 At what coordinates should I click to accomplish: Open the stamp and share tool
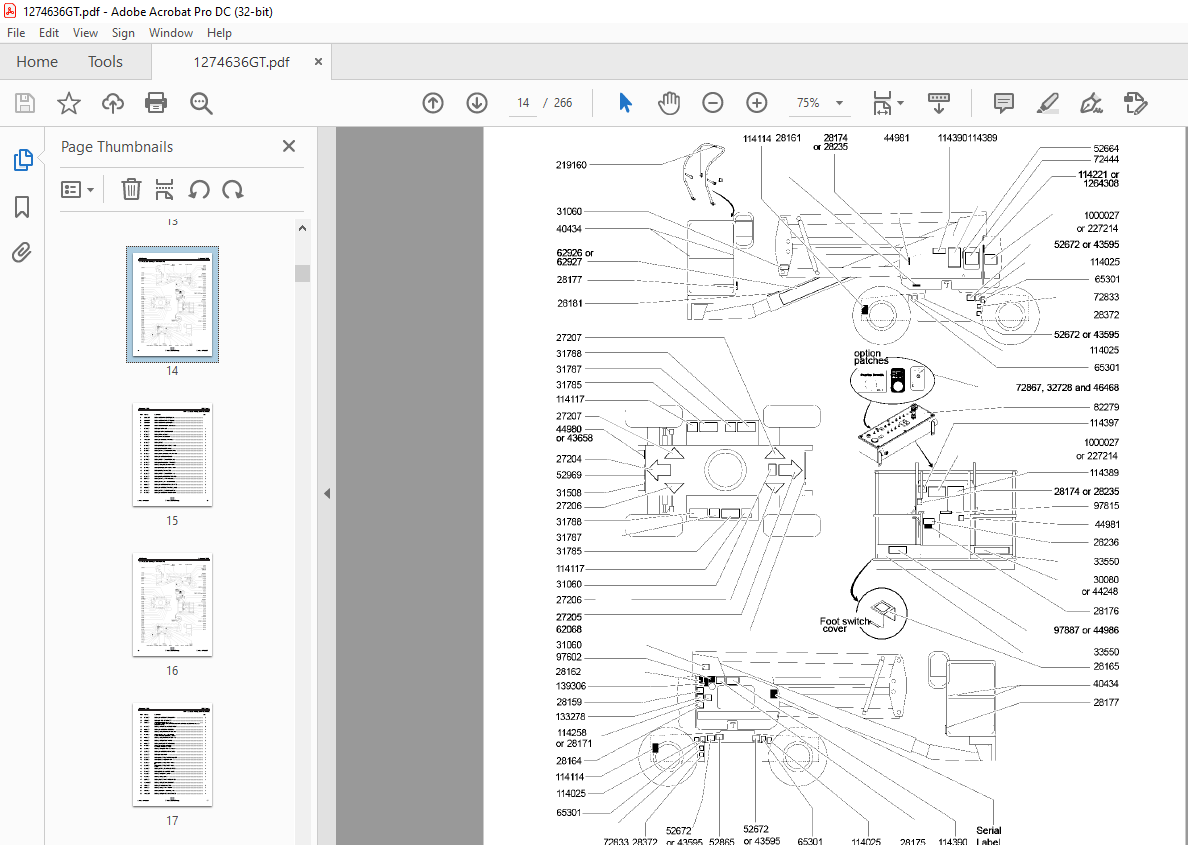click(1135, 103)
